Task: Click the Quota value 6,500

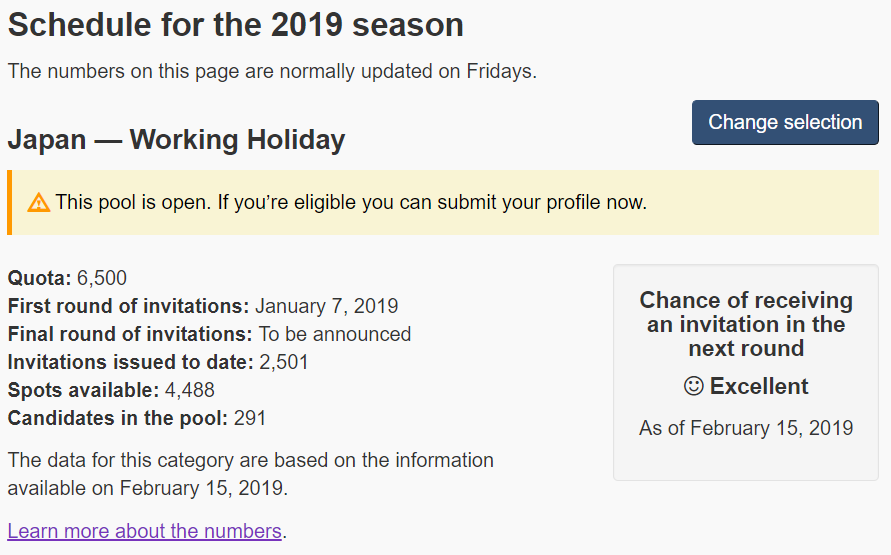Action: point(102,278)
